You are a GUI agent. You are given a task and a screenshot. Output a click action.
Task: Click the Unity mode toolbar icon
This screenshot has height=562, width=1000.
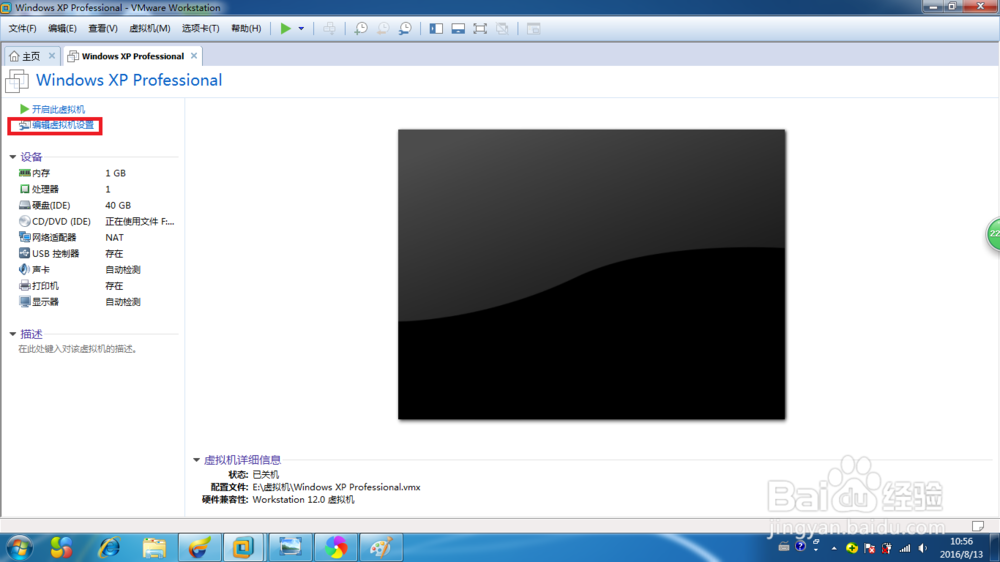click(502, 28)
